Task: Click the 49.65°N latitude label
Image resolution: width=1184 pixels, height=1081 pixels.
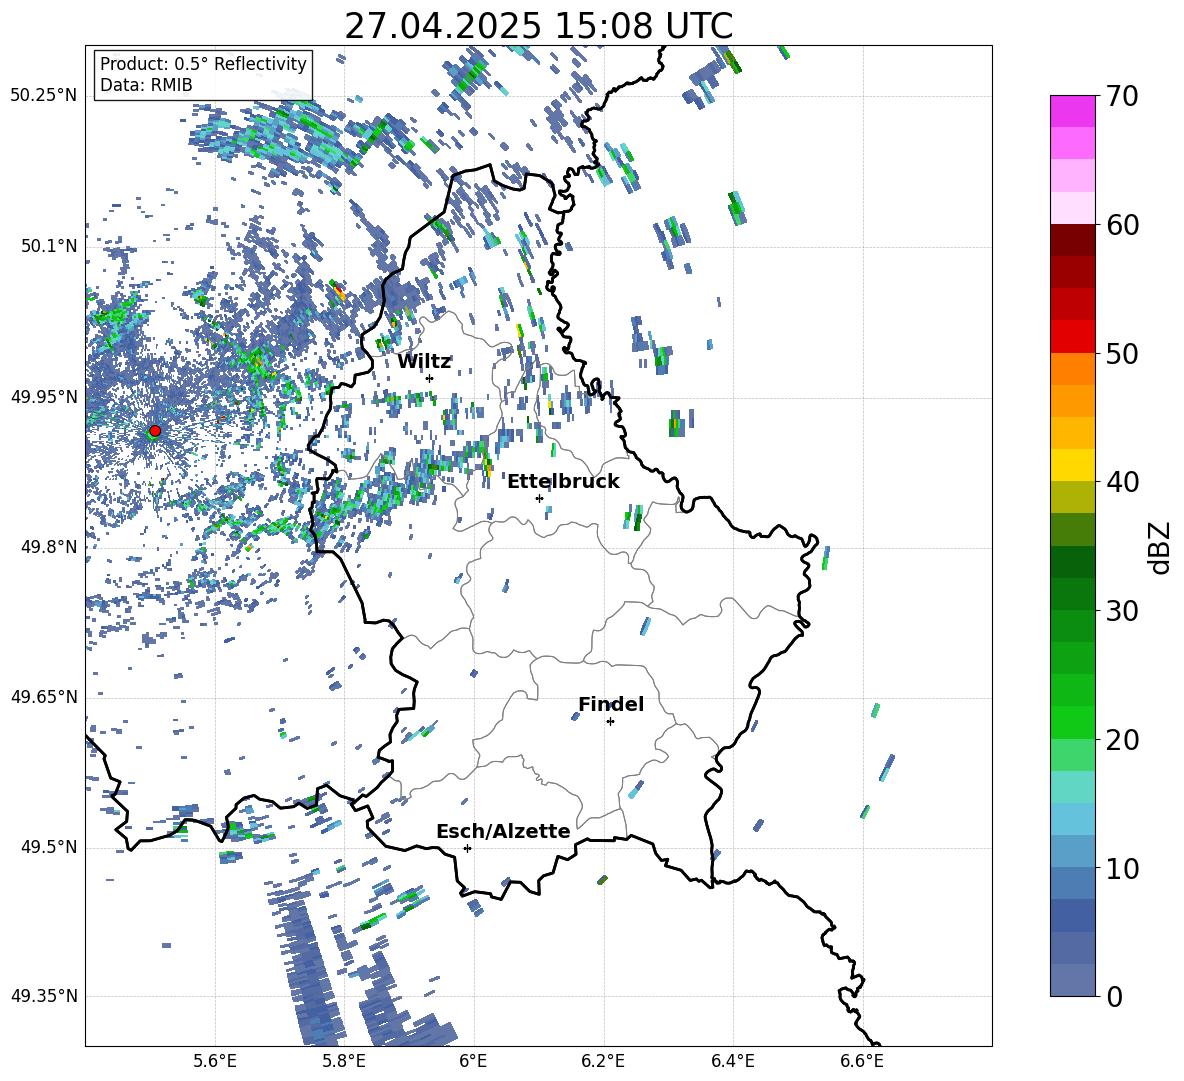Action: coord(44,696)
